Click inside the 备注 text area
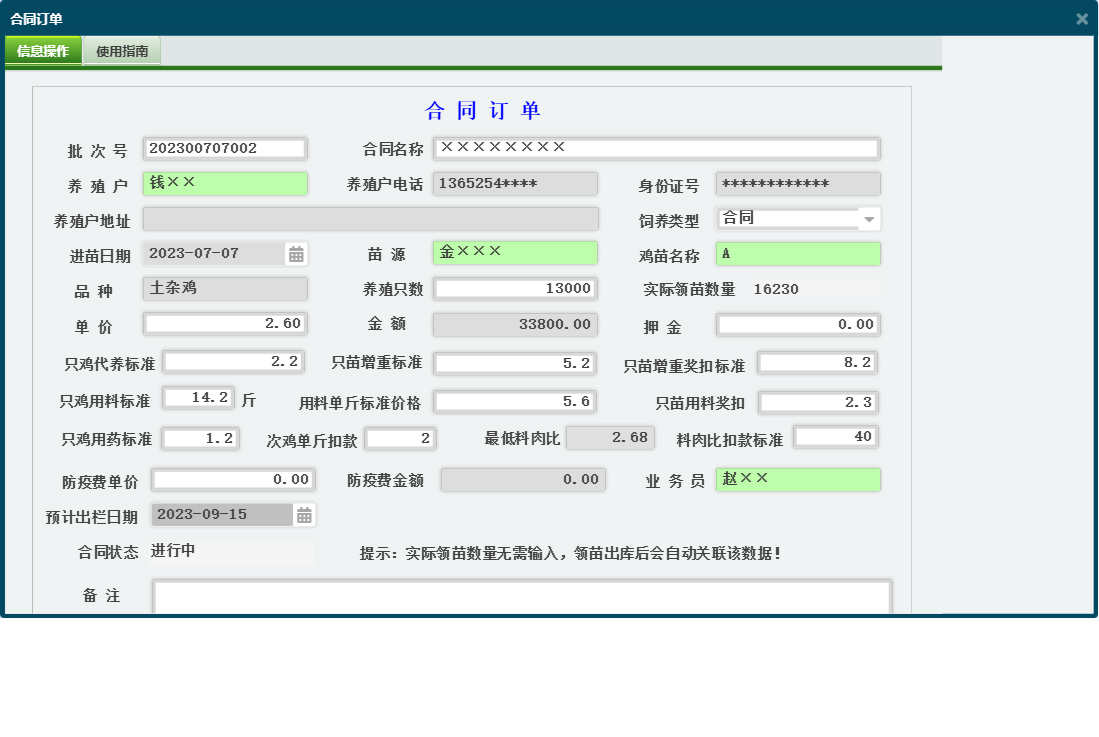This screenshot has width=1099, height=737. 520,597
